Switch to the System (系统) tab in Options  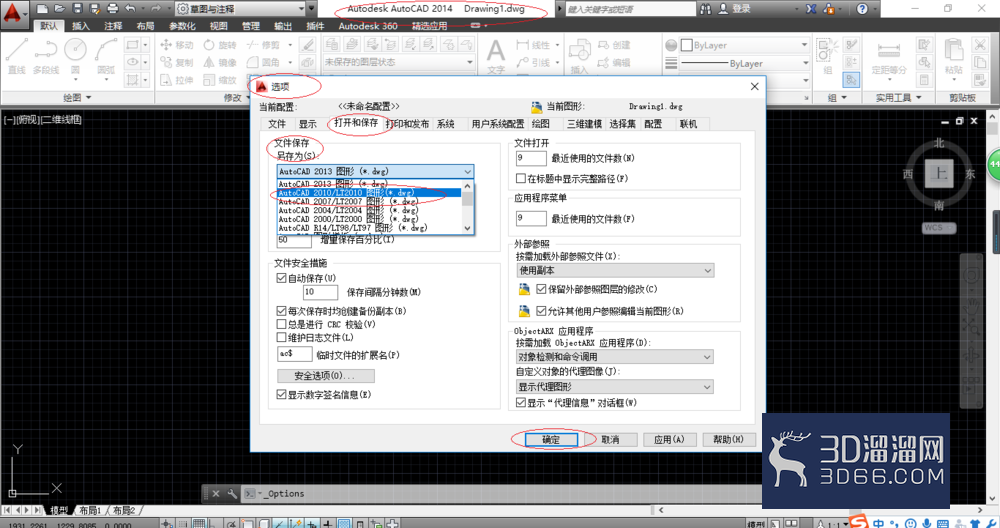coord(446,124)
